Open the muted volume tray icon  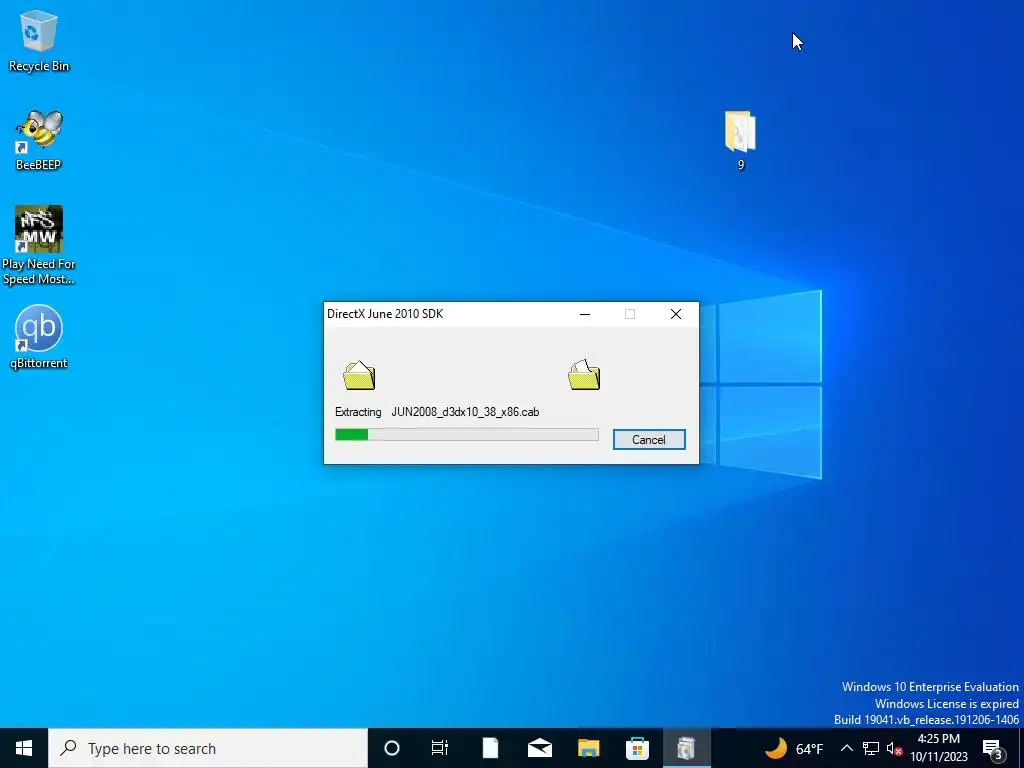[x=894, y=748]
